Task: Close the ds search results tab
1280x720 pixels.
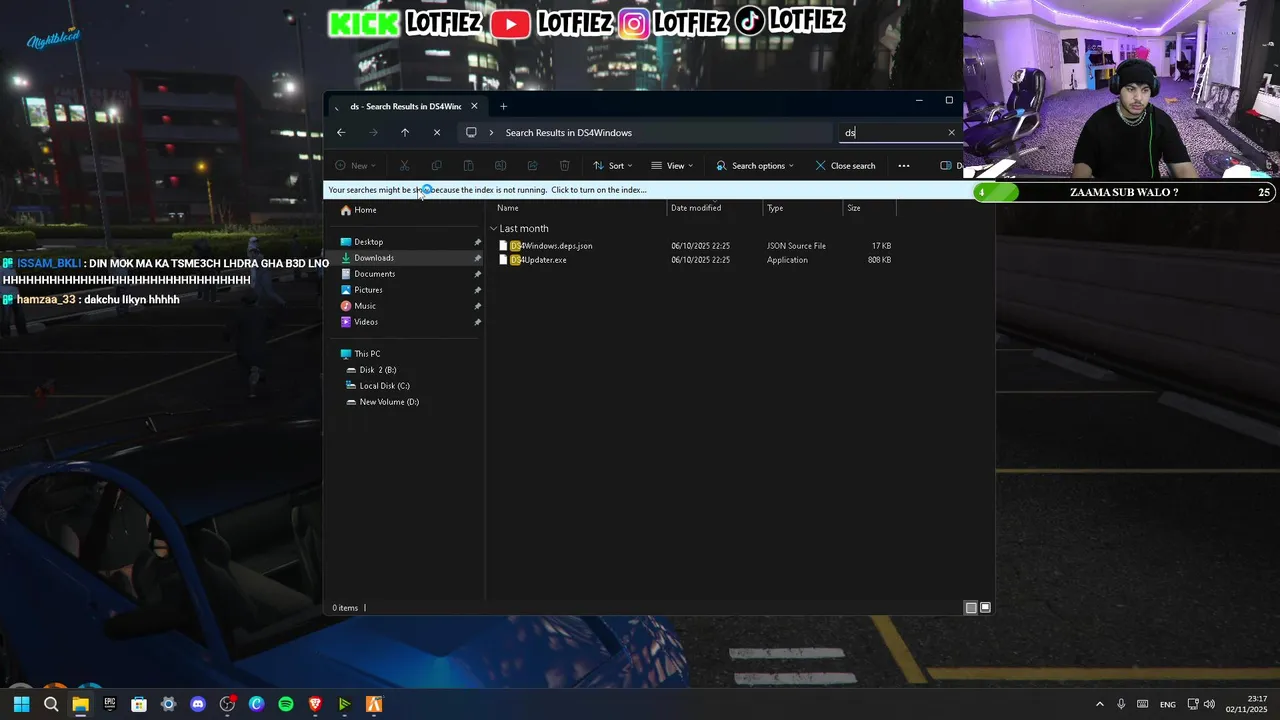Action: click(x=474, y=106)
